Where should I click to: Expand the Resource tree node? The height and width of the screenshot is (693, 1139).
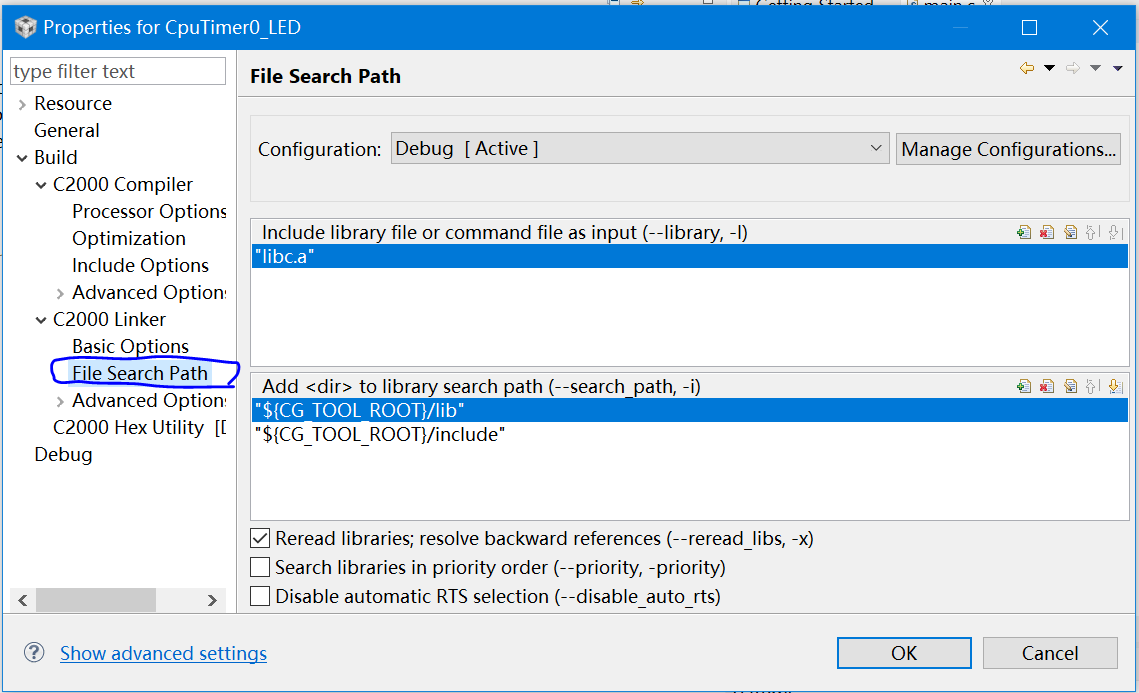[x=22, y=104]
